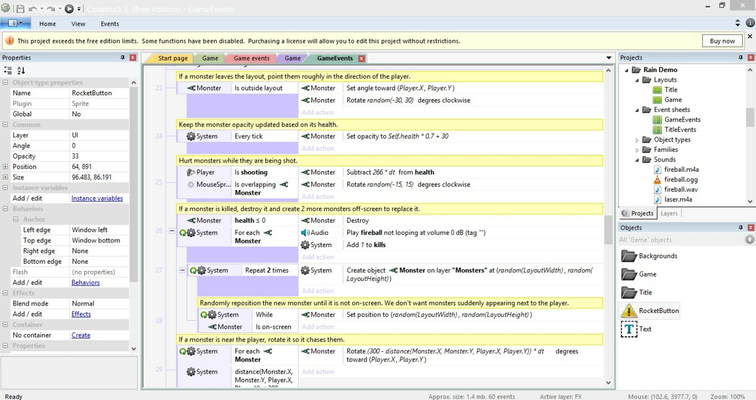Image resolution: width=756 pixels, height=400 pixels.
Task: Click the Buy now button
Action: coord(720,41)
